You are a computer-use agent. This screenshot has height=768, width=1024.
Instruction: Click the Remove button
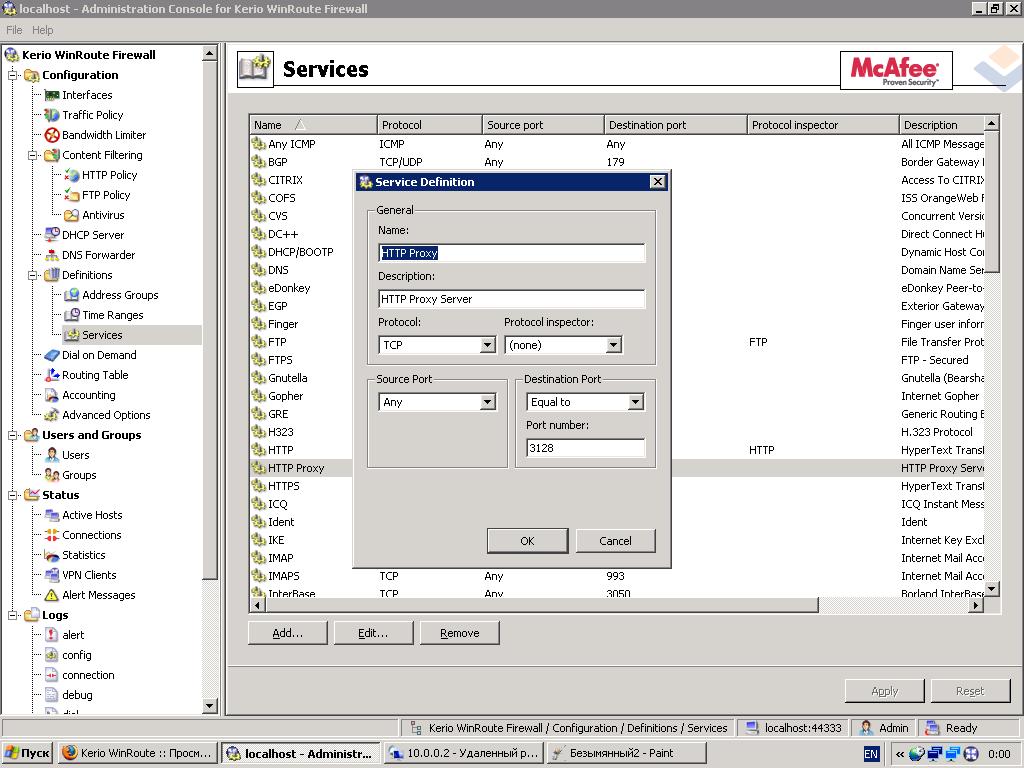click(460, 633)
